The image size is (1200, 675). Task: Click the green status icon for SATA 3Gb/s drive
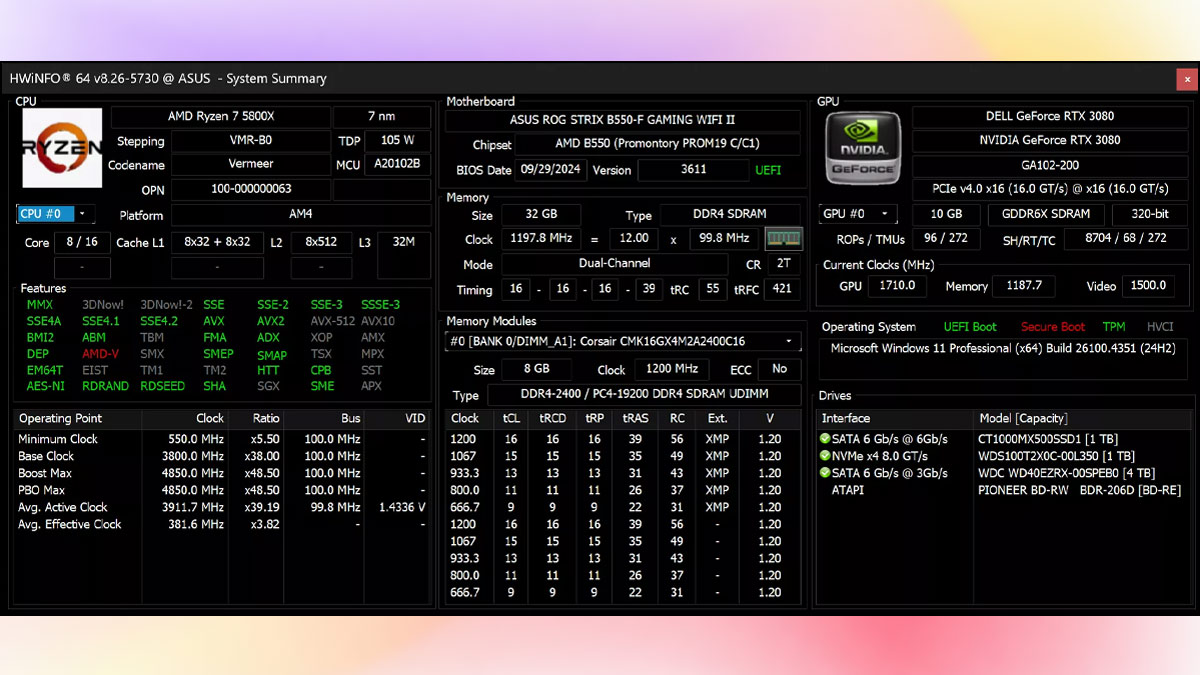pos(825,473)
